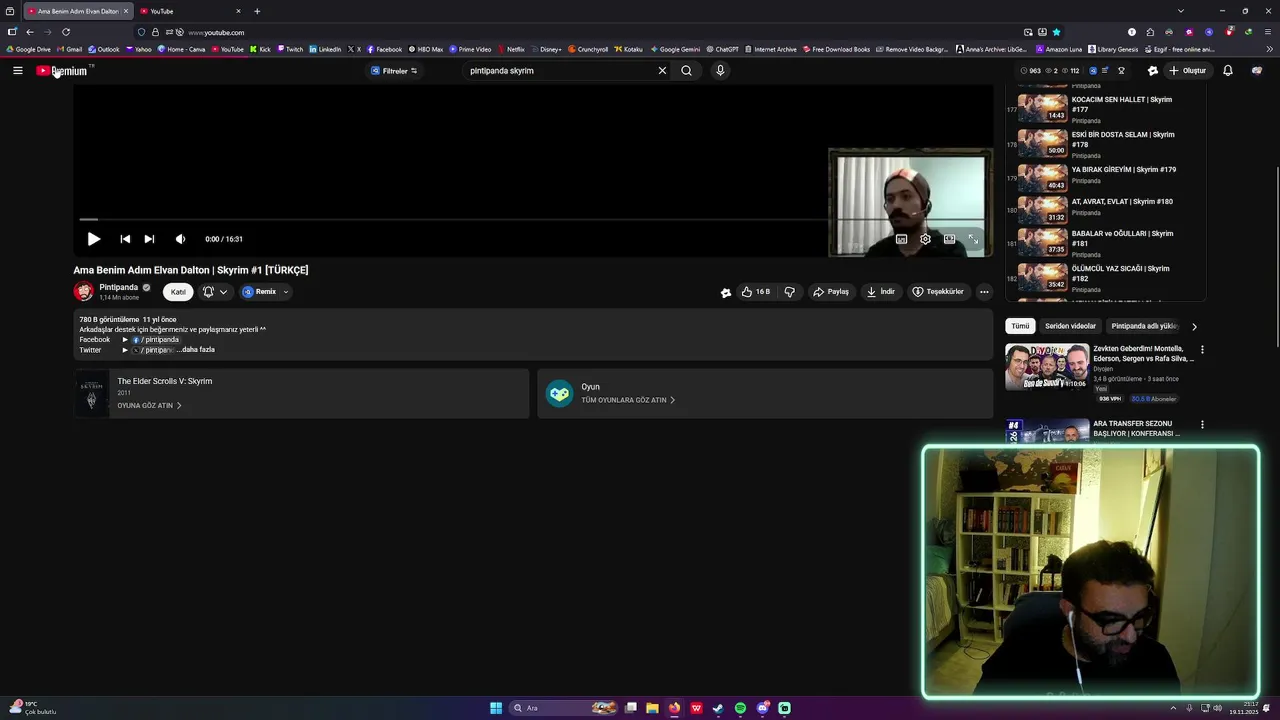Open Pintipanda channel avatar
Screen dimensions: 1280x720
point(84,292)
